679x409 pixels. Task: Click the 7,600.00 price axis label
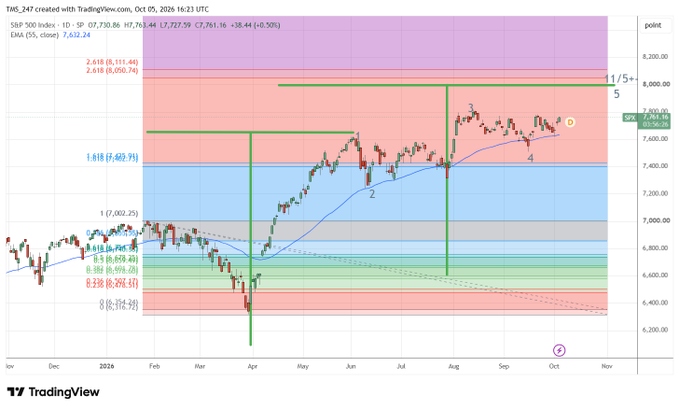pos(656,139)
